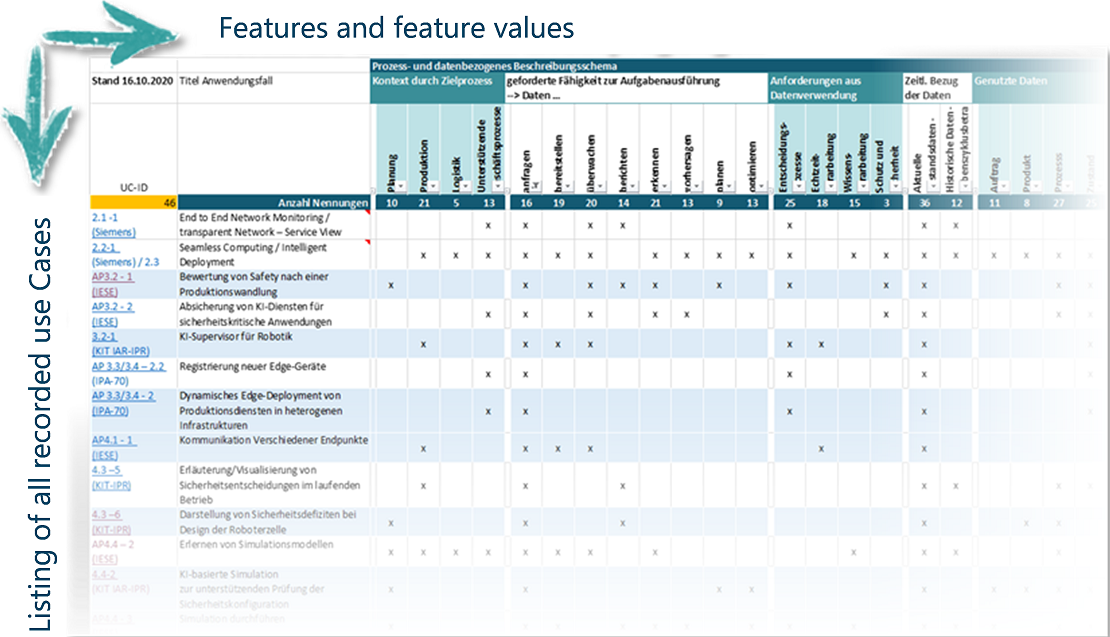Viewport: 1110px width, 637px height.
Task: Select the "Genutzte Daten" header cell
Action: coord(1041,88)
